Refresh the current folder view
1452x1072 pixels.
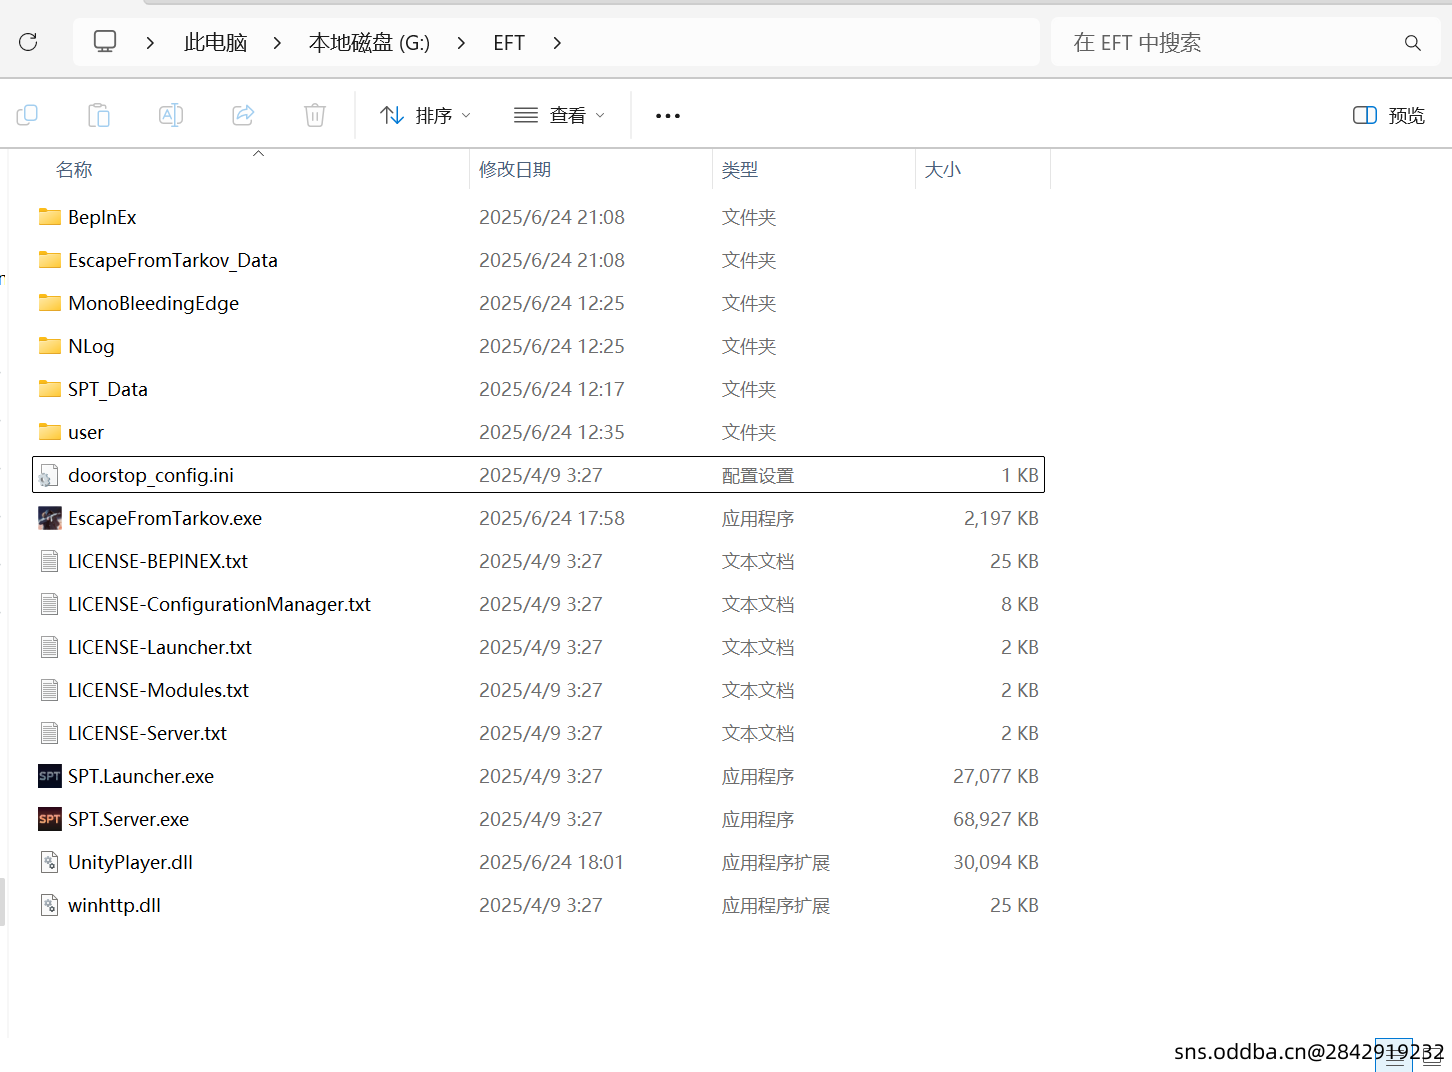click(x=28, y=42)
